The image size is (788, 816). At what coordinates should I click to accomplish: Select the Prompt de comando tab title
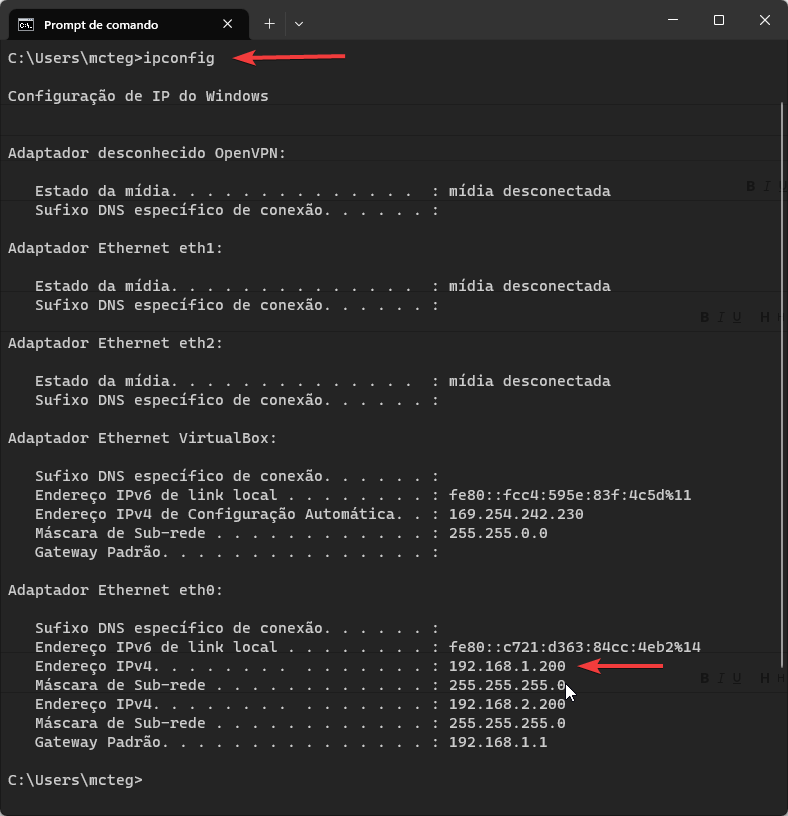pos(100,24)
